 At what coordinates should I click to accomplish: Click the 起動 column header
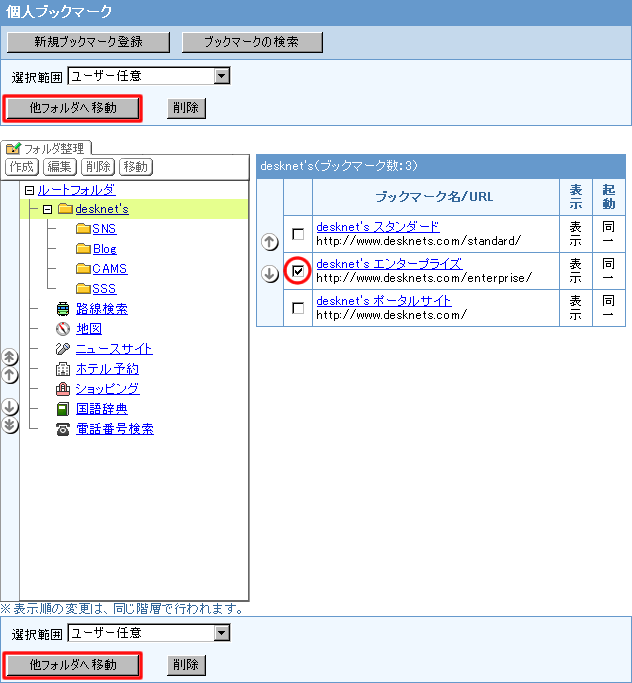point(609,197)
